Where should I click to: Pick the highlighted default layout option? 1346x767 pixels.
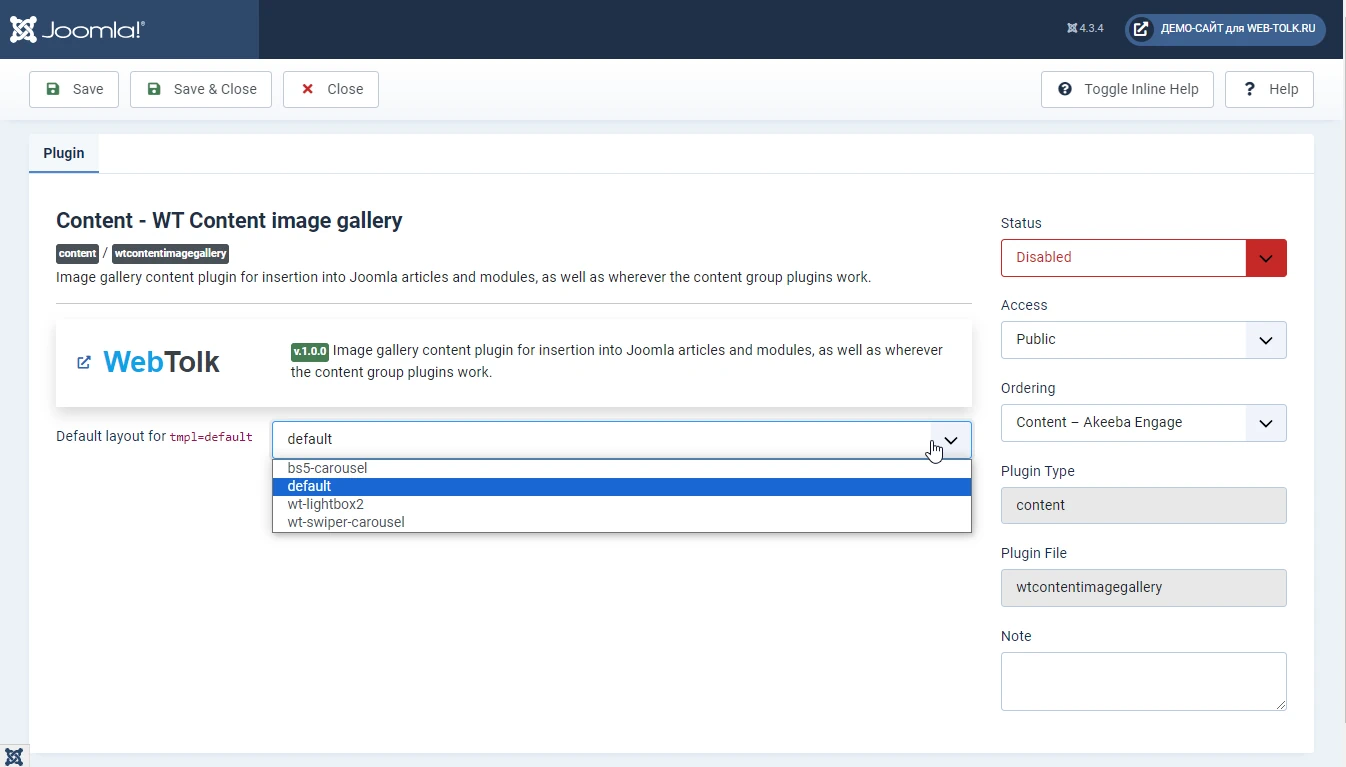coord(622,486)
